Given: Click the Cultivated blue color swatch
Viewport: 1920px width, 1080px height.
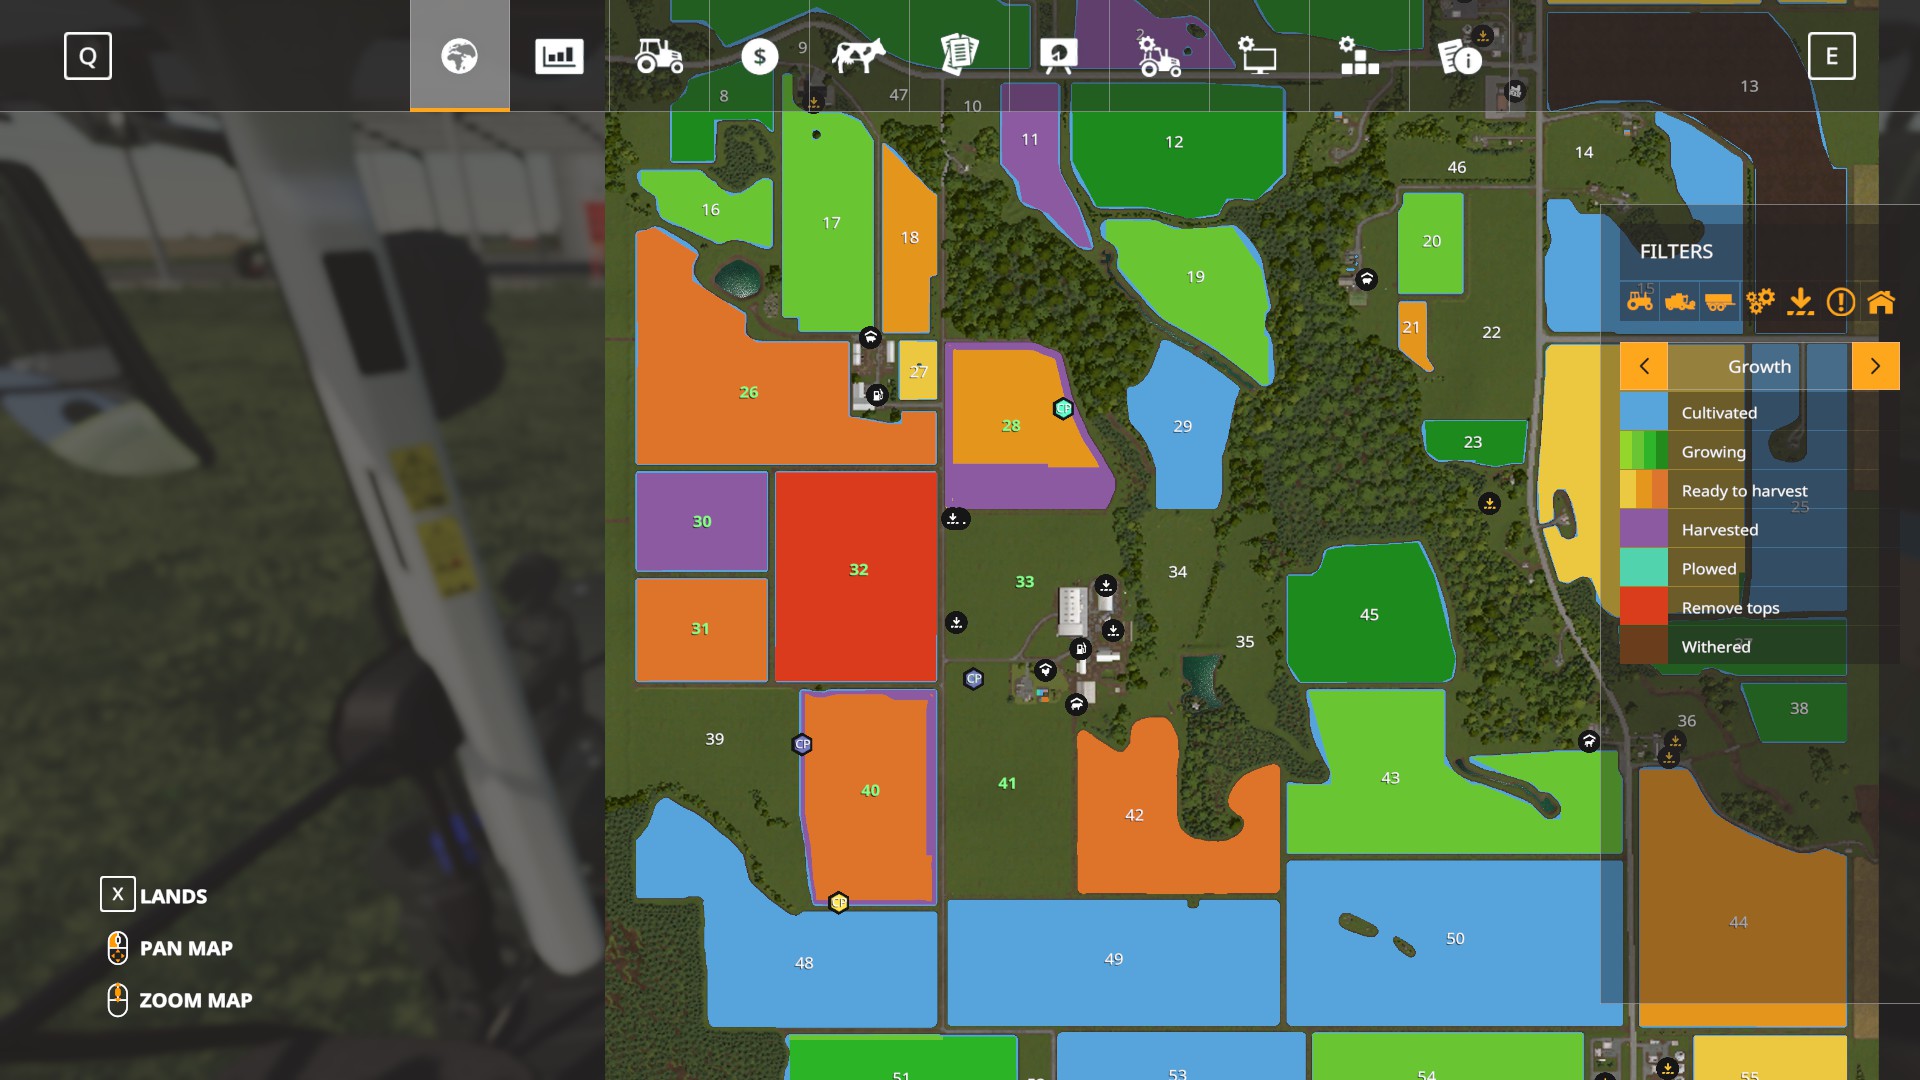Looking at the screenshot, I should (x=1644, y=412).
